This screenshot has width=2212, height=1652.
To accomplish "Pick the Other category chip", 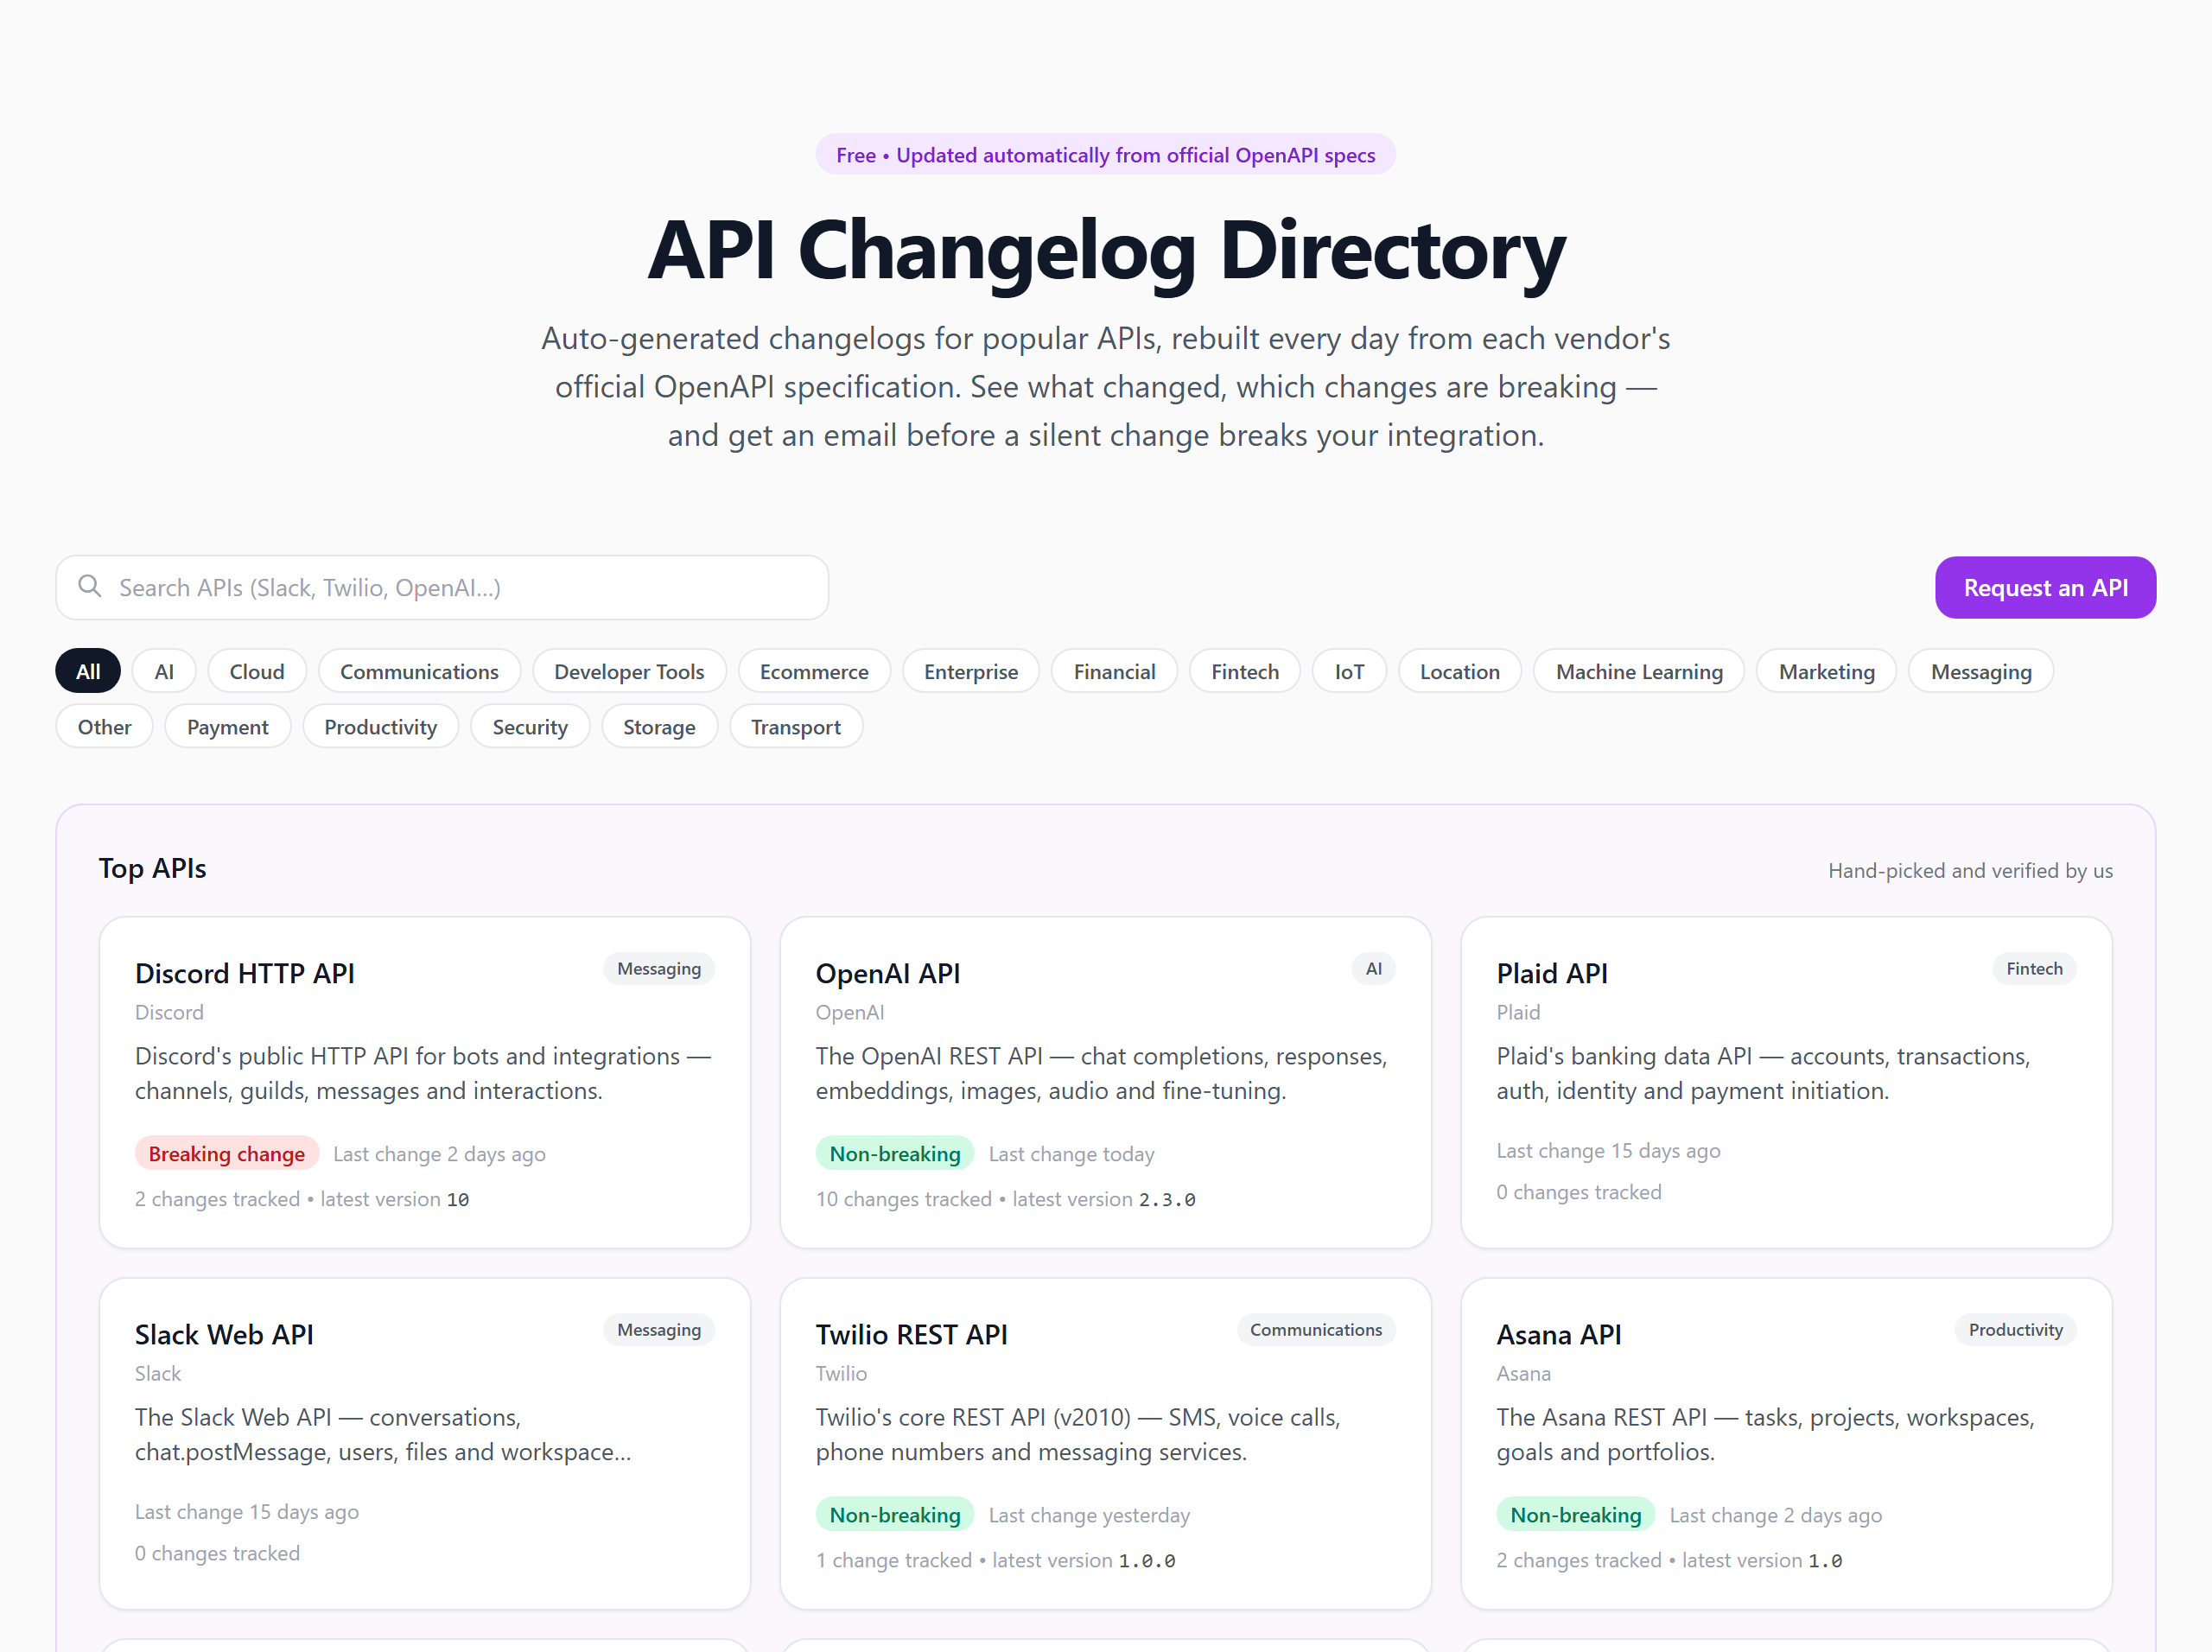I will (x=104, y=726).
